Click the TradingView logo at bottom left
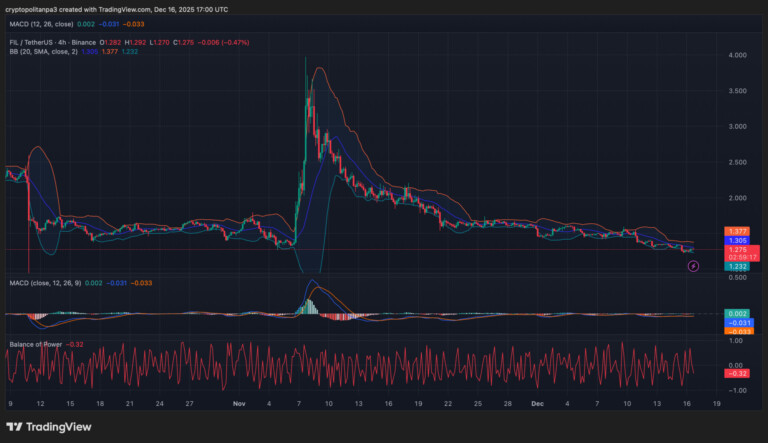Screen dimensions: 768x443 (x=47, y=424)
